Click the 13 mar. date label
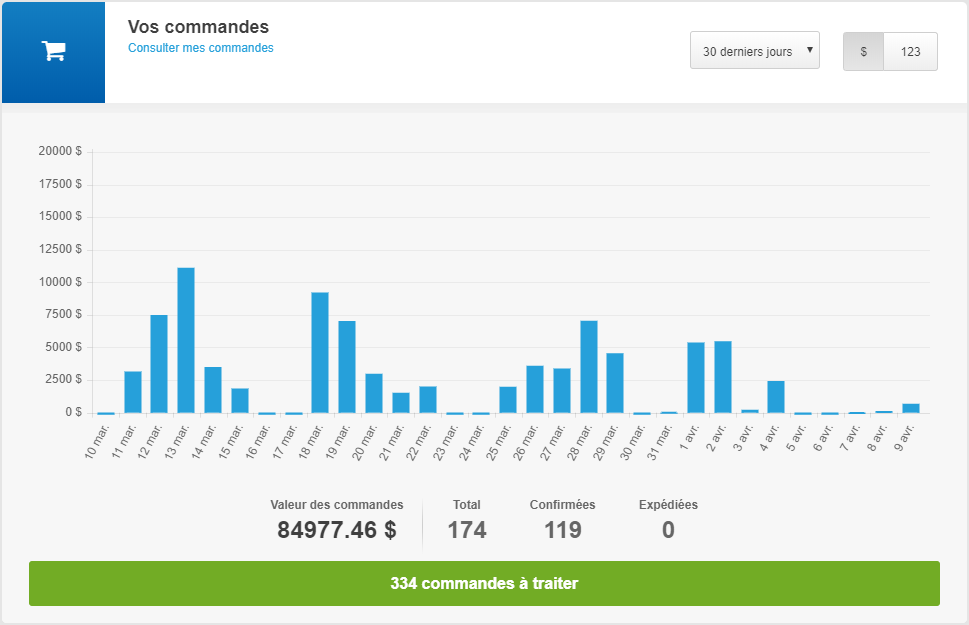The image size is (969, 625). point(176,441)
